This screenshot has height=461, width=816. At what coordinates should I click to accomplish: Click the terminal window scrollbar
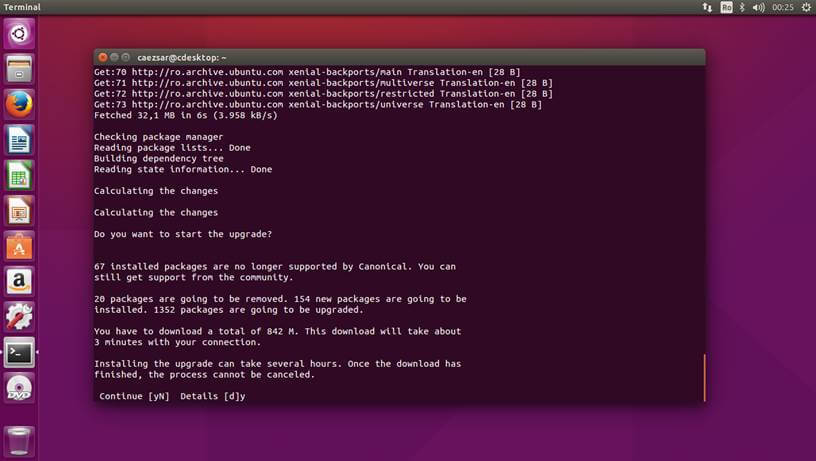[x=704, y=377]
